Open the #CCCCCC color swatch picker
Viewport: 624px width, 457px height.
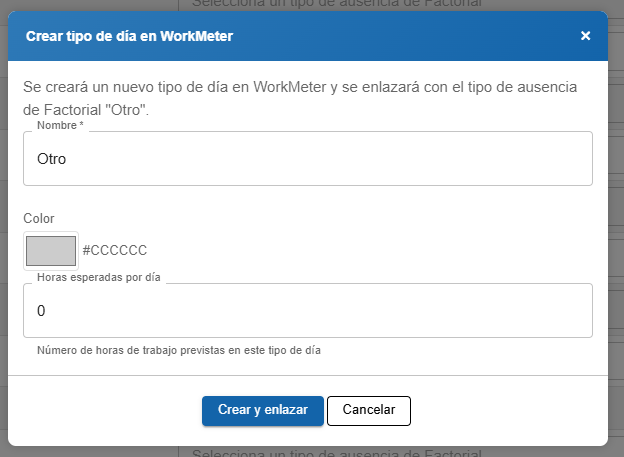51,251
